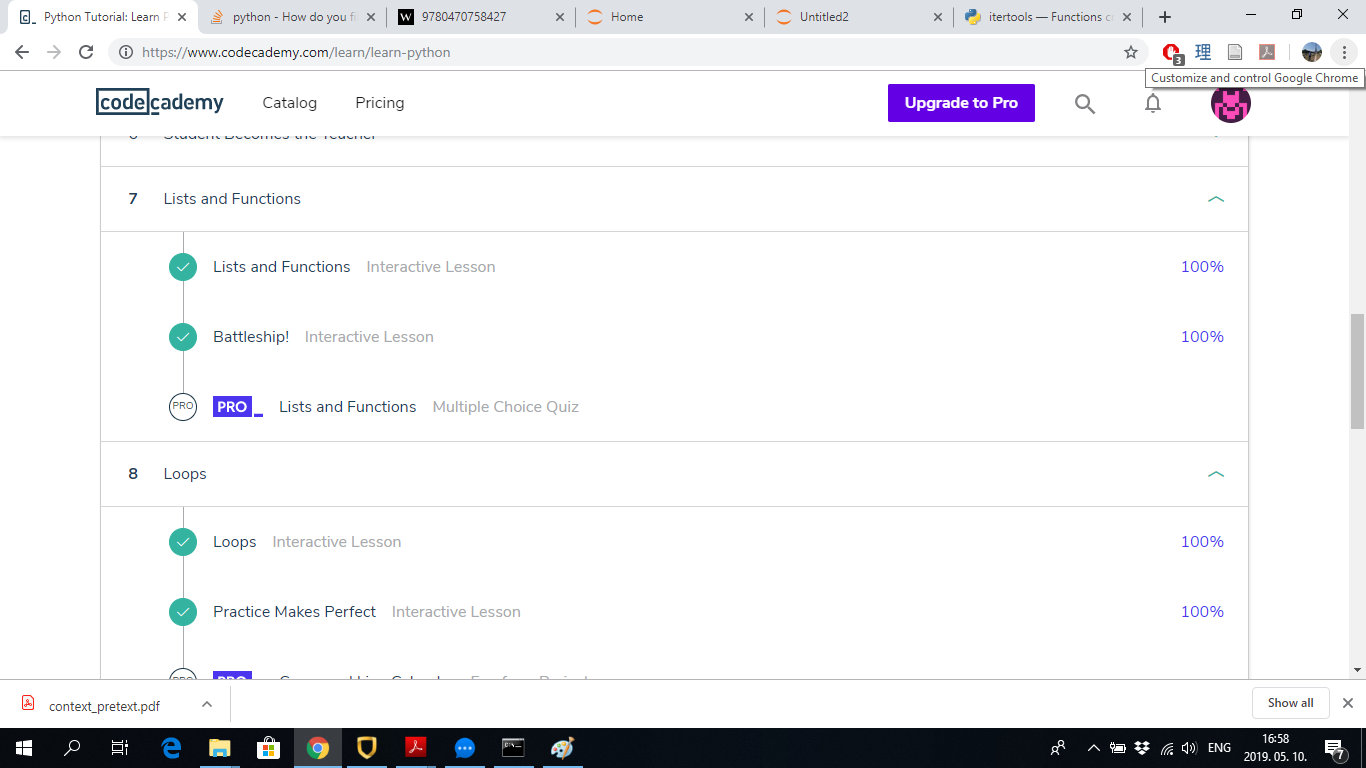Click the PRO circle icon for Lists and Functions quiz
Image resolution: width=1366 pixels, height=768 pixels.
(183, 407)
